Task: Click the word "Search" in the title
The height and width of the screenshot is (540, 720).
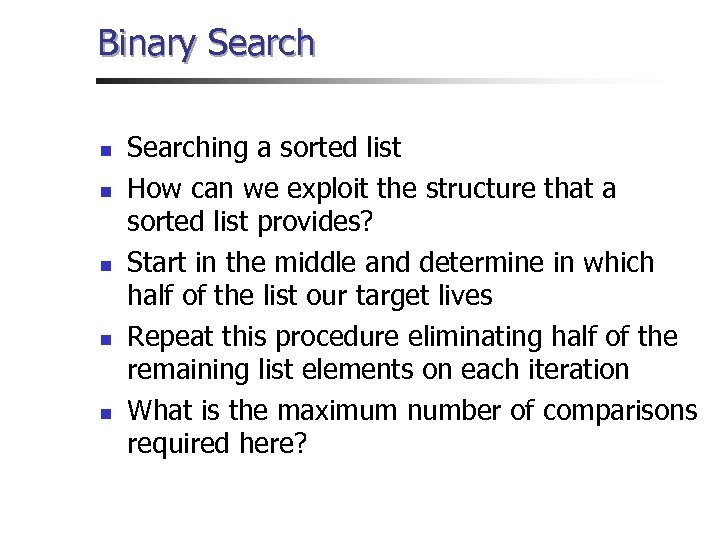Action: pos(260,43)
